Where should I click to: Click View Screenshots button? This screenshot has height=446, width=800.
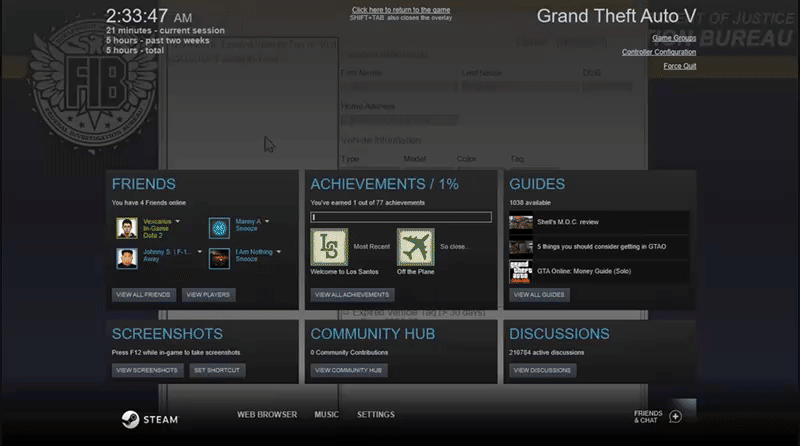coord(147,370)
